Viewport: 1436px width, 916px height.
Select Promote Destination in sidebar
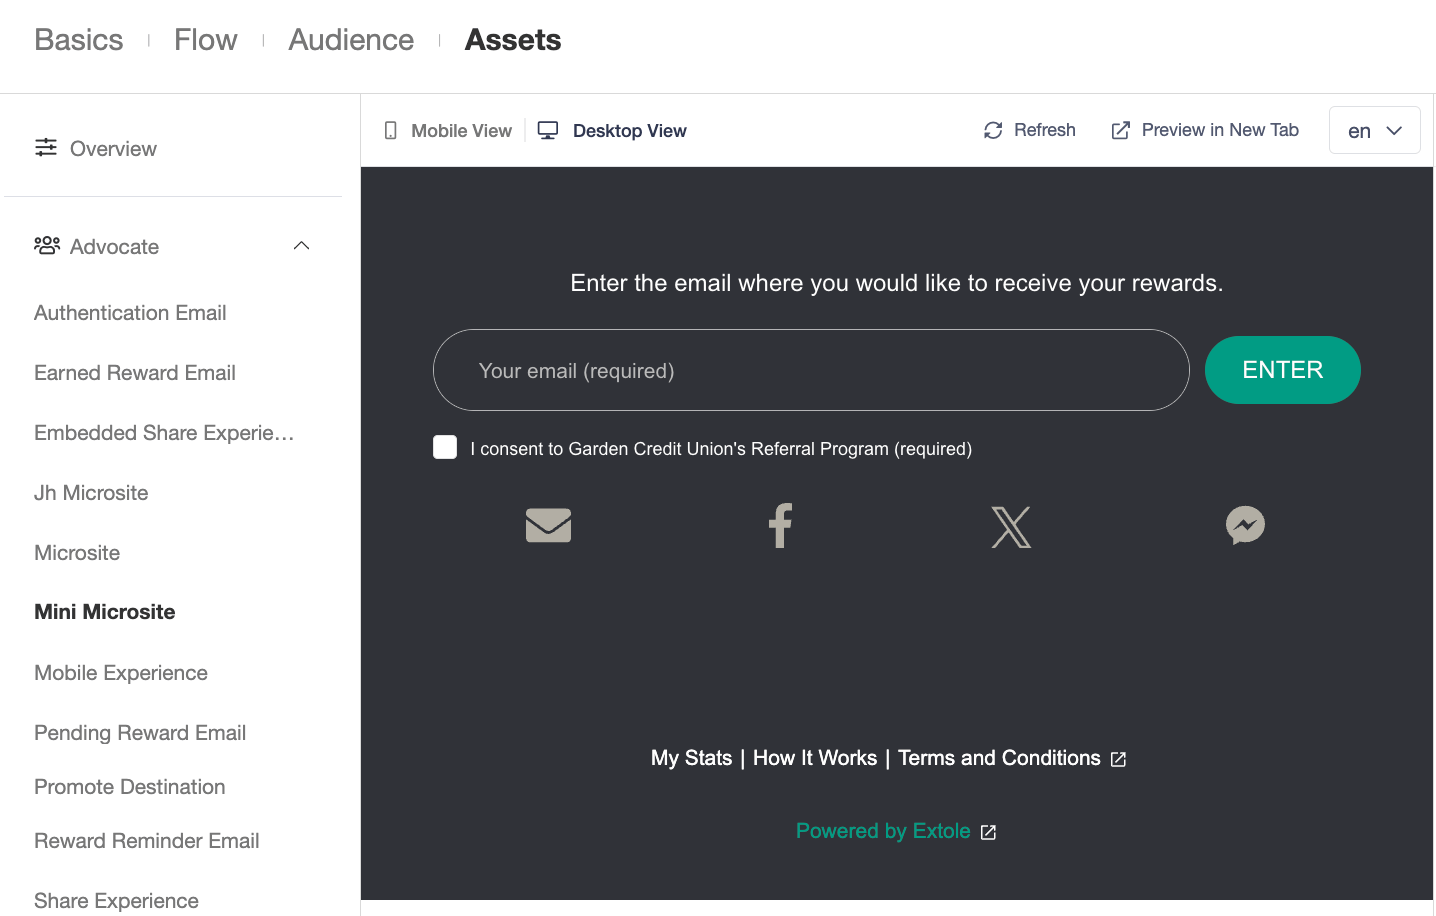(130, 787)
